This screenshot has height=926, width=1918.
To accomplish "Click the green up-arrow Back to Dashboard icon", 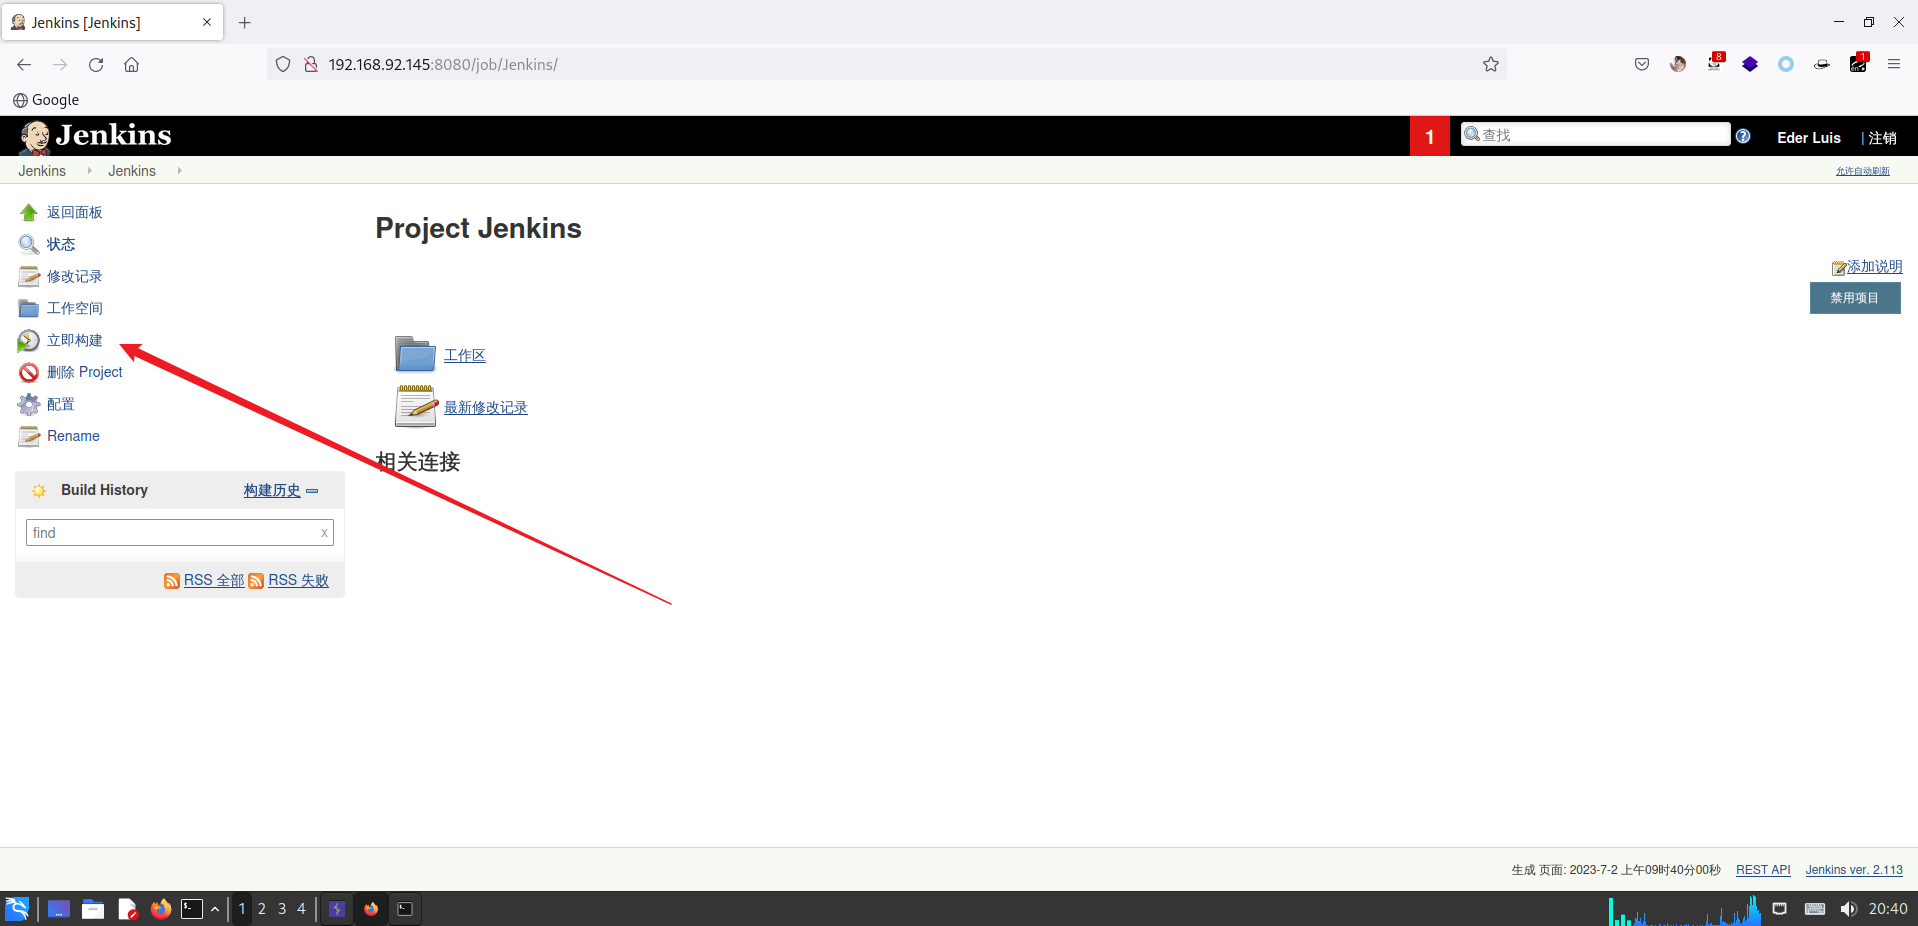I will point(28,213).
